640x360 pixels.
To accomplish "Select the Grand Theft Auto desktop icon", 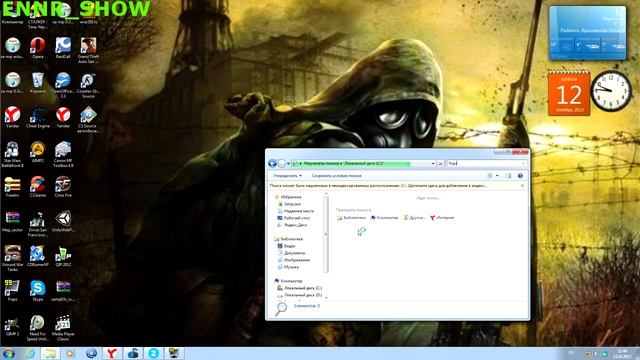I will pos(88,50).
